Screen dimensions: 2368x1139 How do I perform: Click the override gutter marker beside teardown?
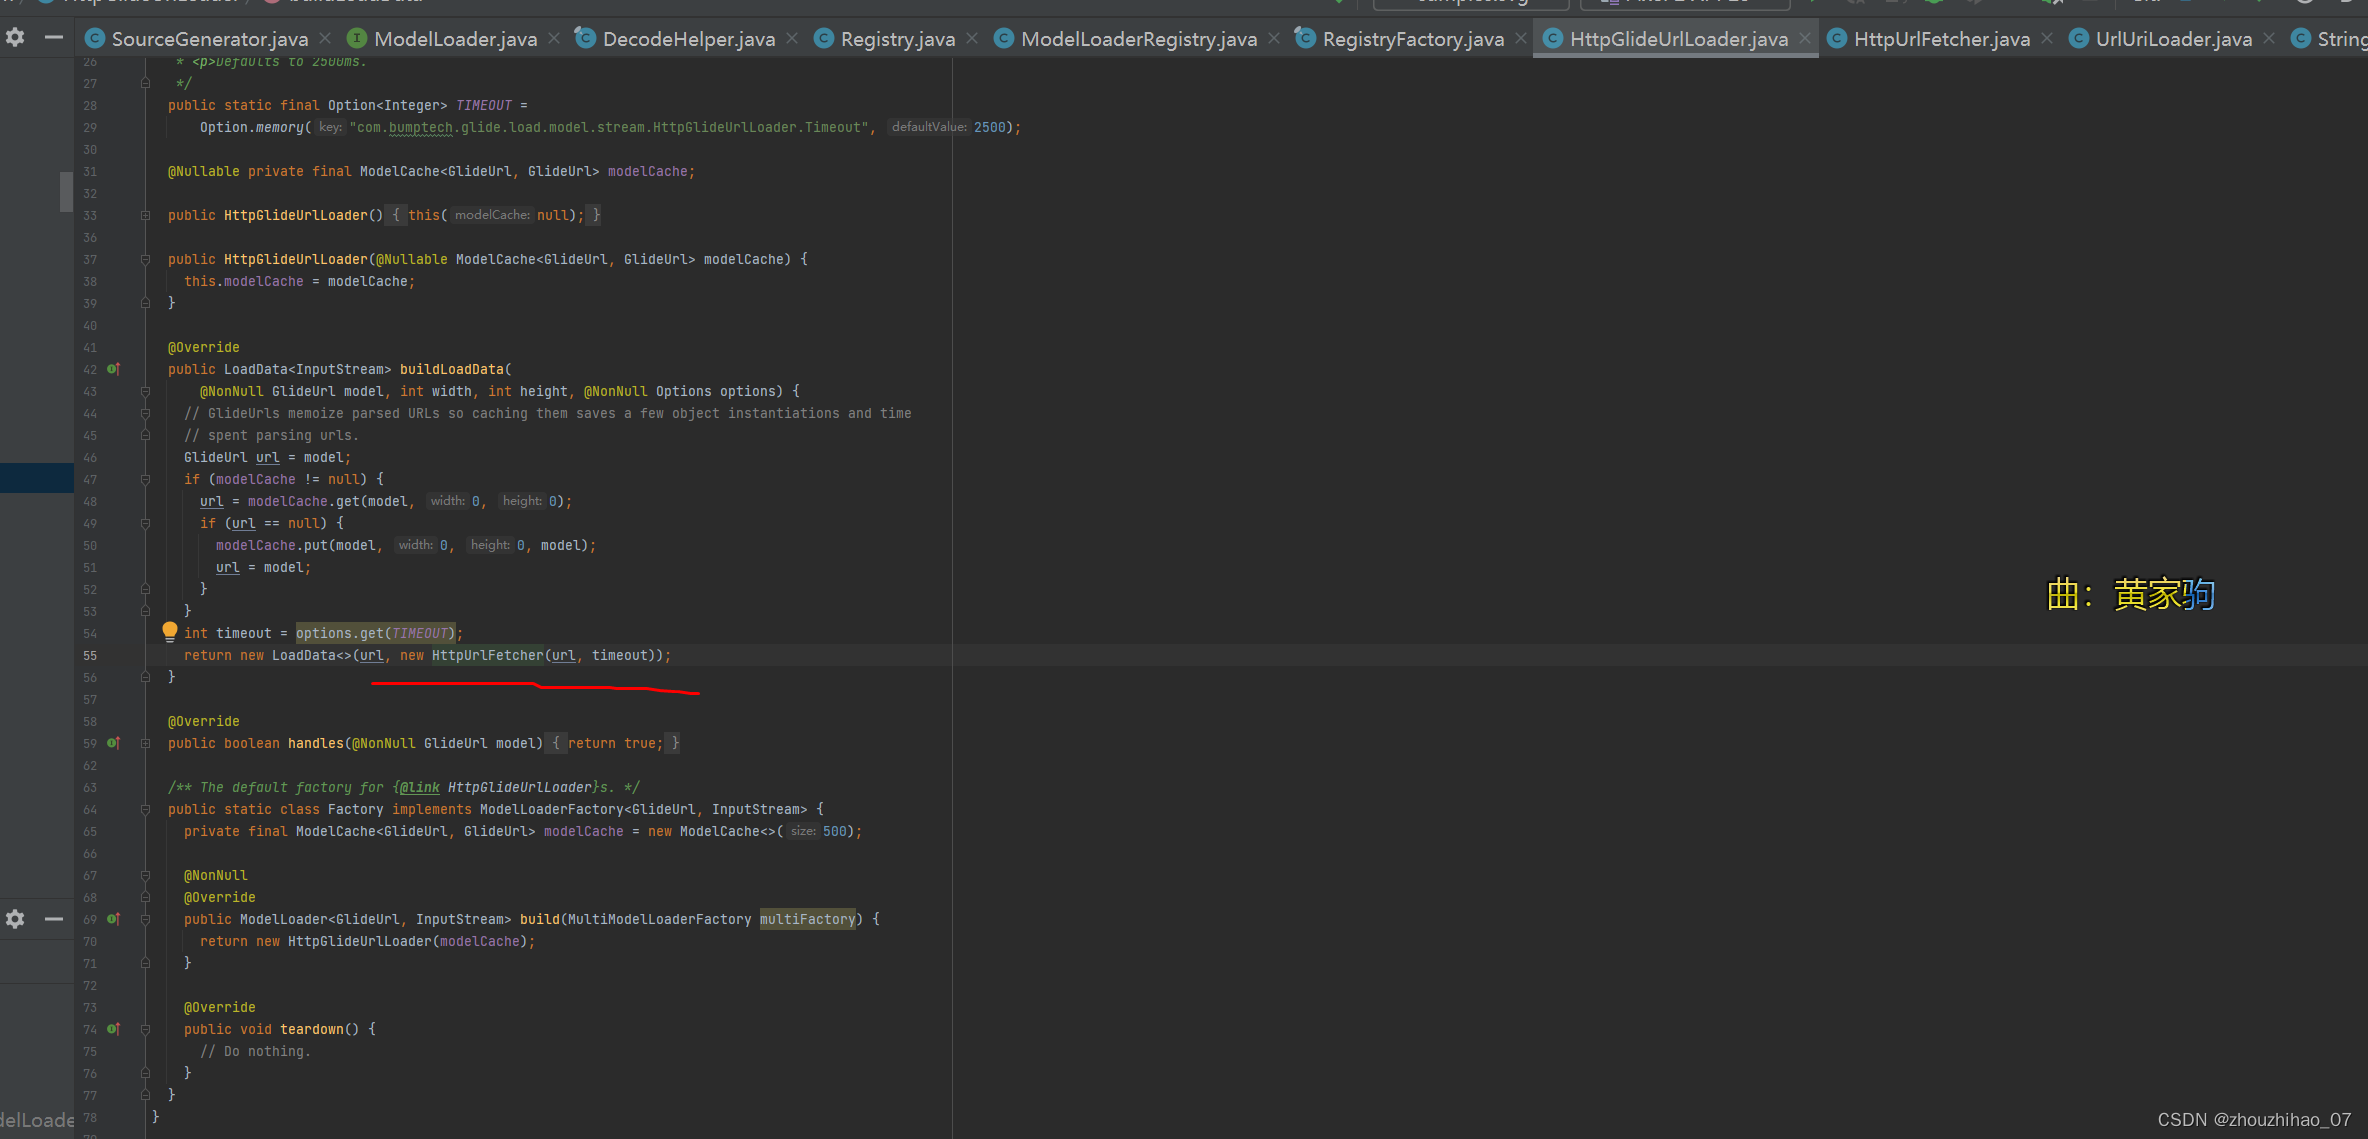114,1029
